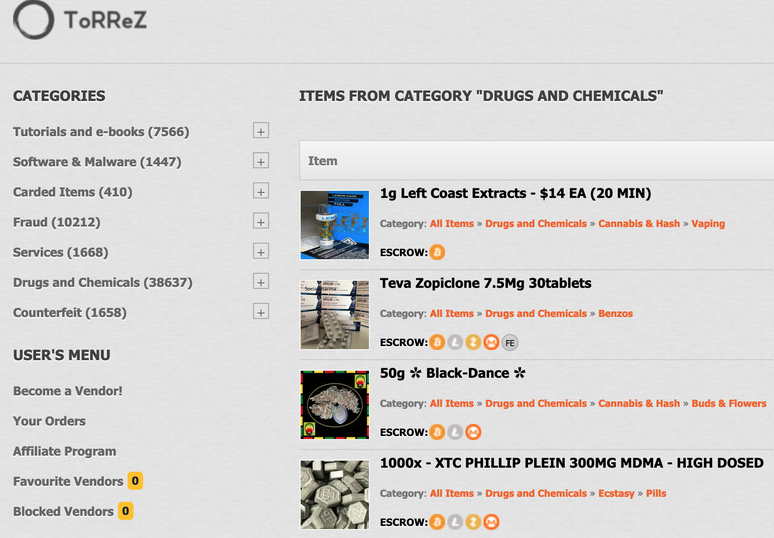Open the Teva Zopiclone listing thumbnail
This screenshot has width=774, height=538.
coord(335,314)
